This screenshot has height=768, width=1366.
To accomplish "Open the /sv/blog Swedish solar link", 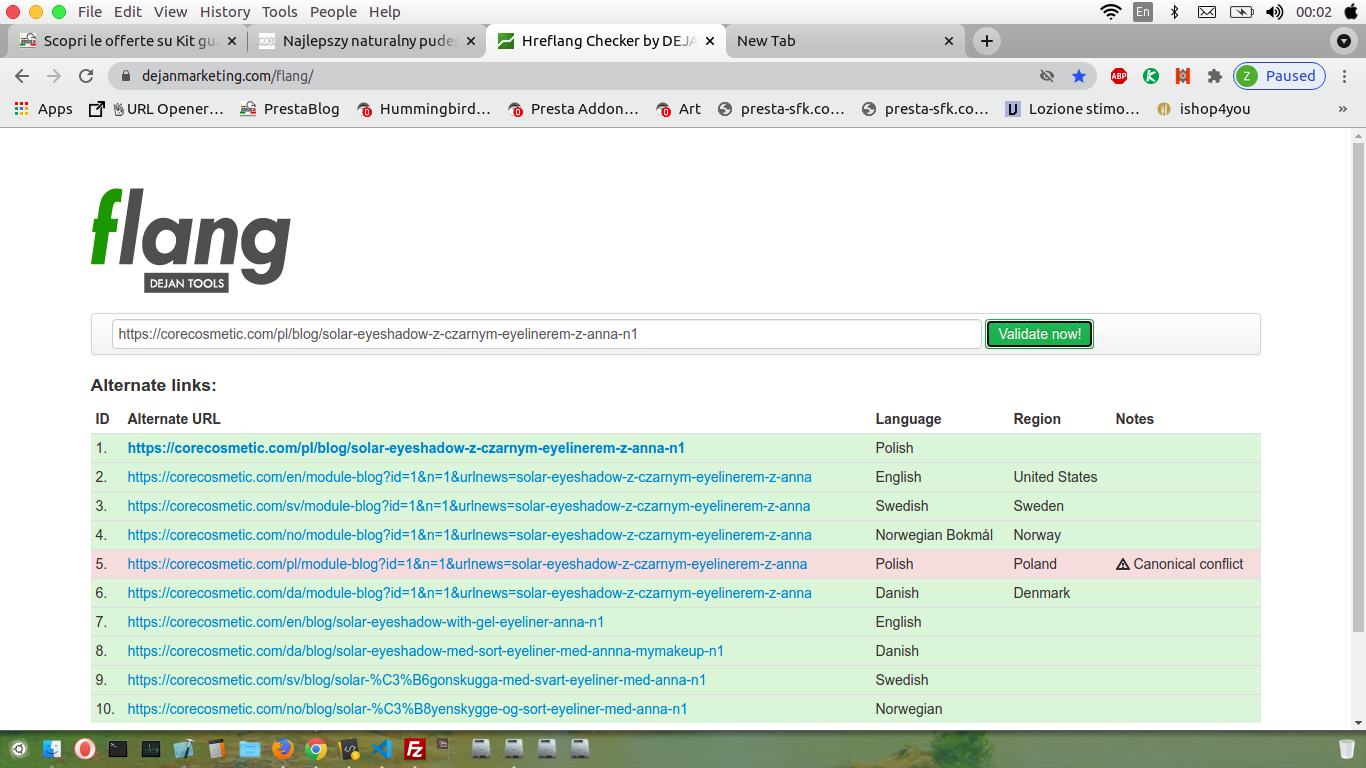I will pos(417,680).
